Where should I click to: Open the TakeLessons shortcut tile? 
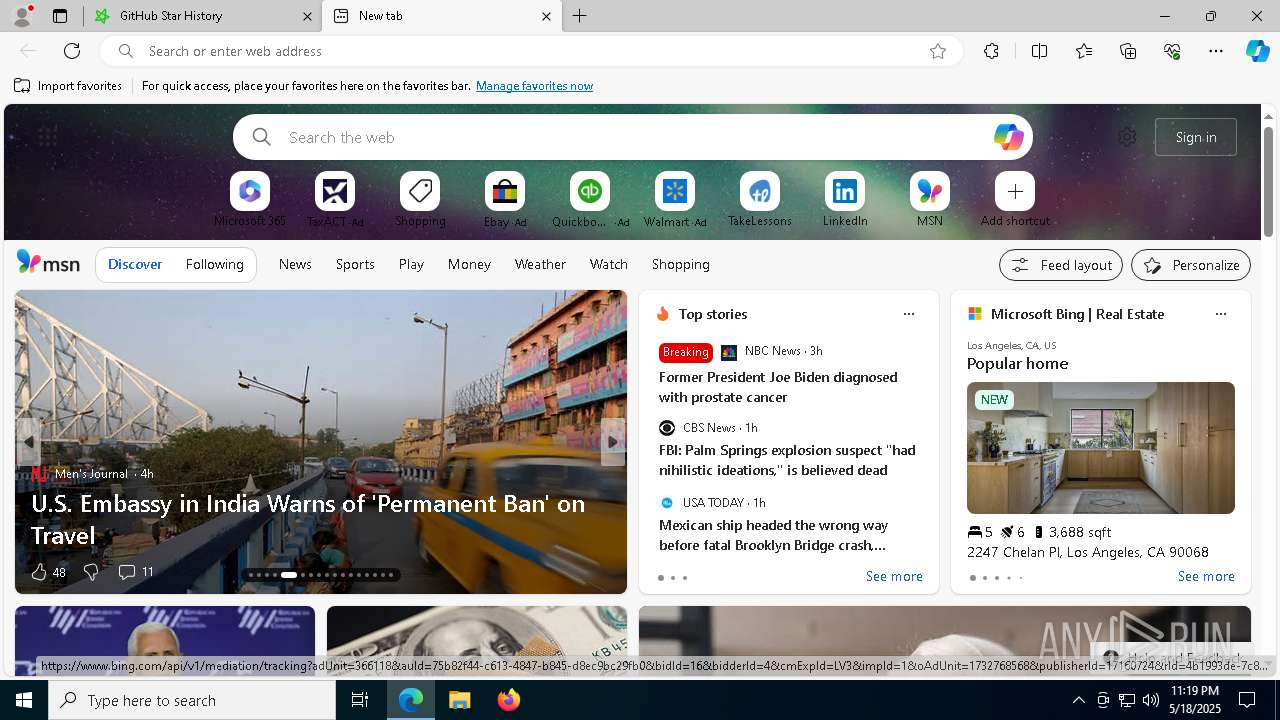pyautogui.click(x=760, y=191)
